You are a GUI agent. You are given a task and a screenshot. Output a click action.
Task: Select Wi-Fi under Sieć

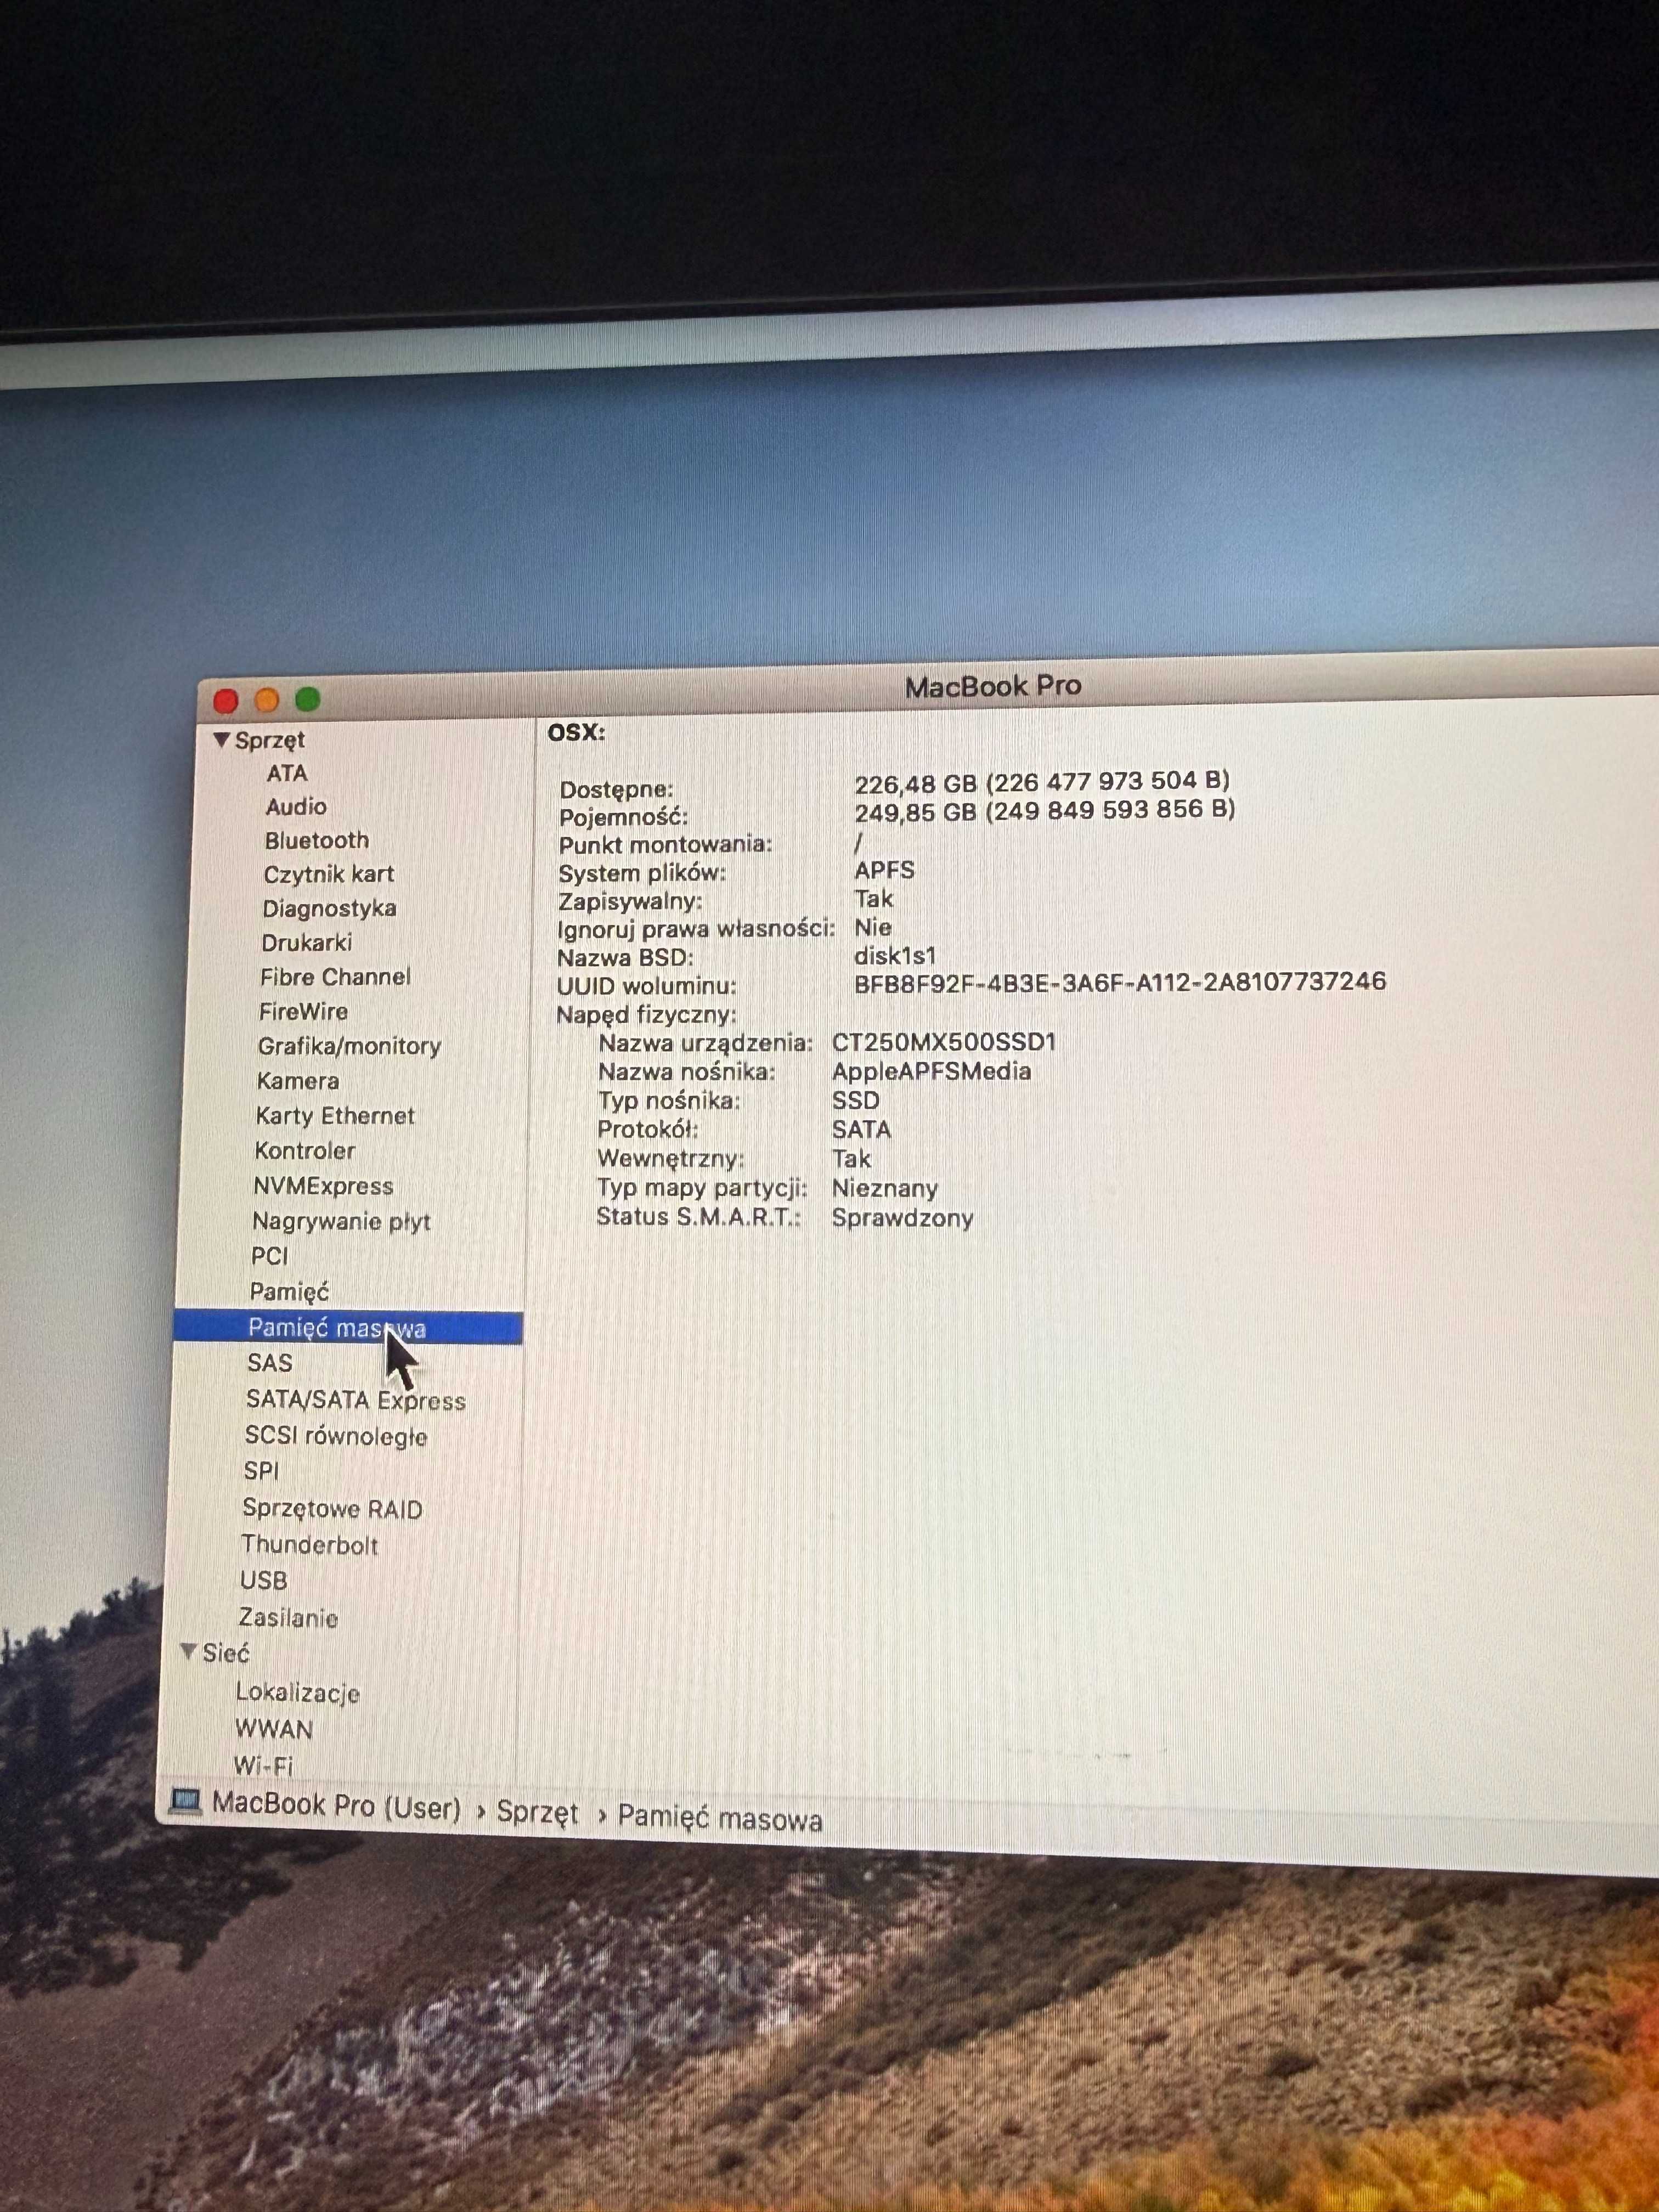[263, 1765]
